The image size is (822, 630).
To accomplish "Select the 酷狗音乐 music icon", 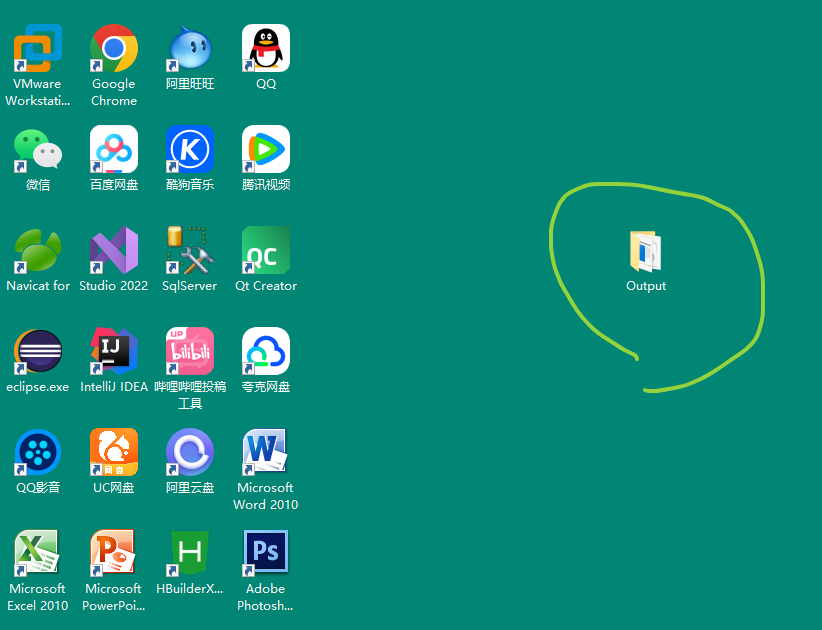I will [x=190, y=149].
